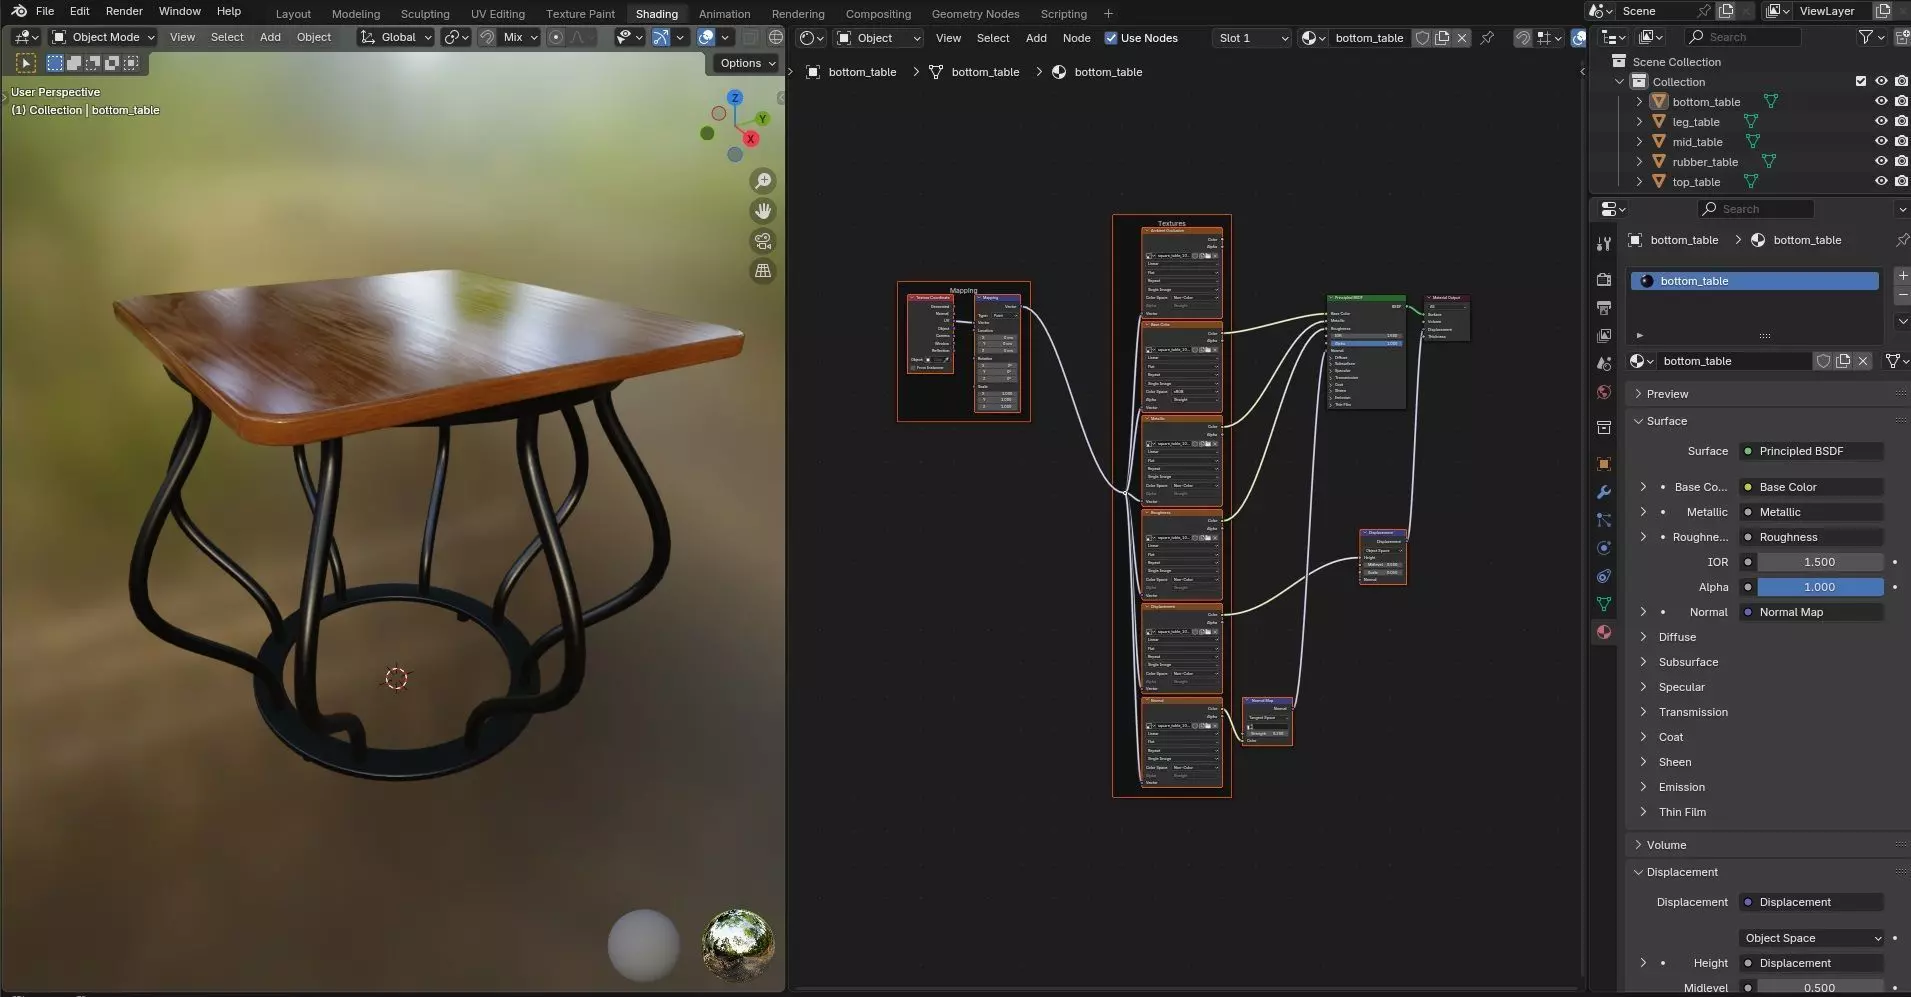The image size is (1911, 997).
Task: Click the viewport zoom magnifier gizmo
Action: (x=763, y=181)
